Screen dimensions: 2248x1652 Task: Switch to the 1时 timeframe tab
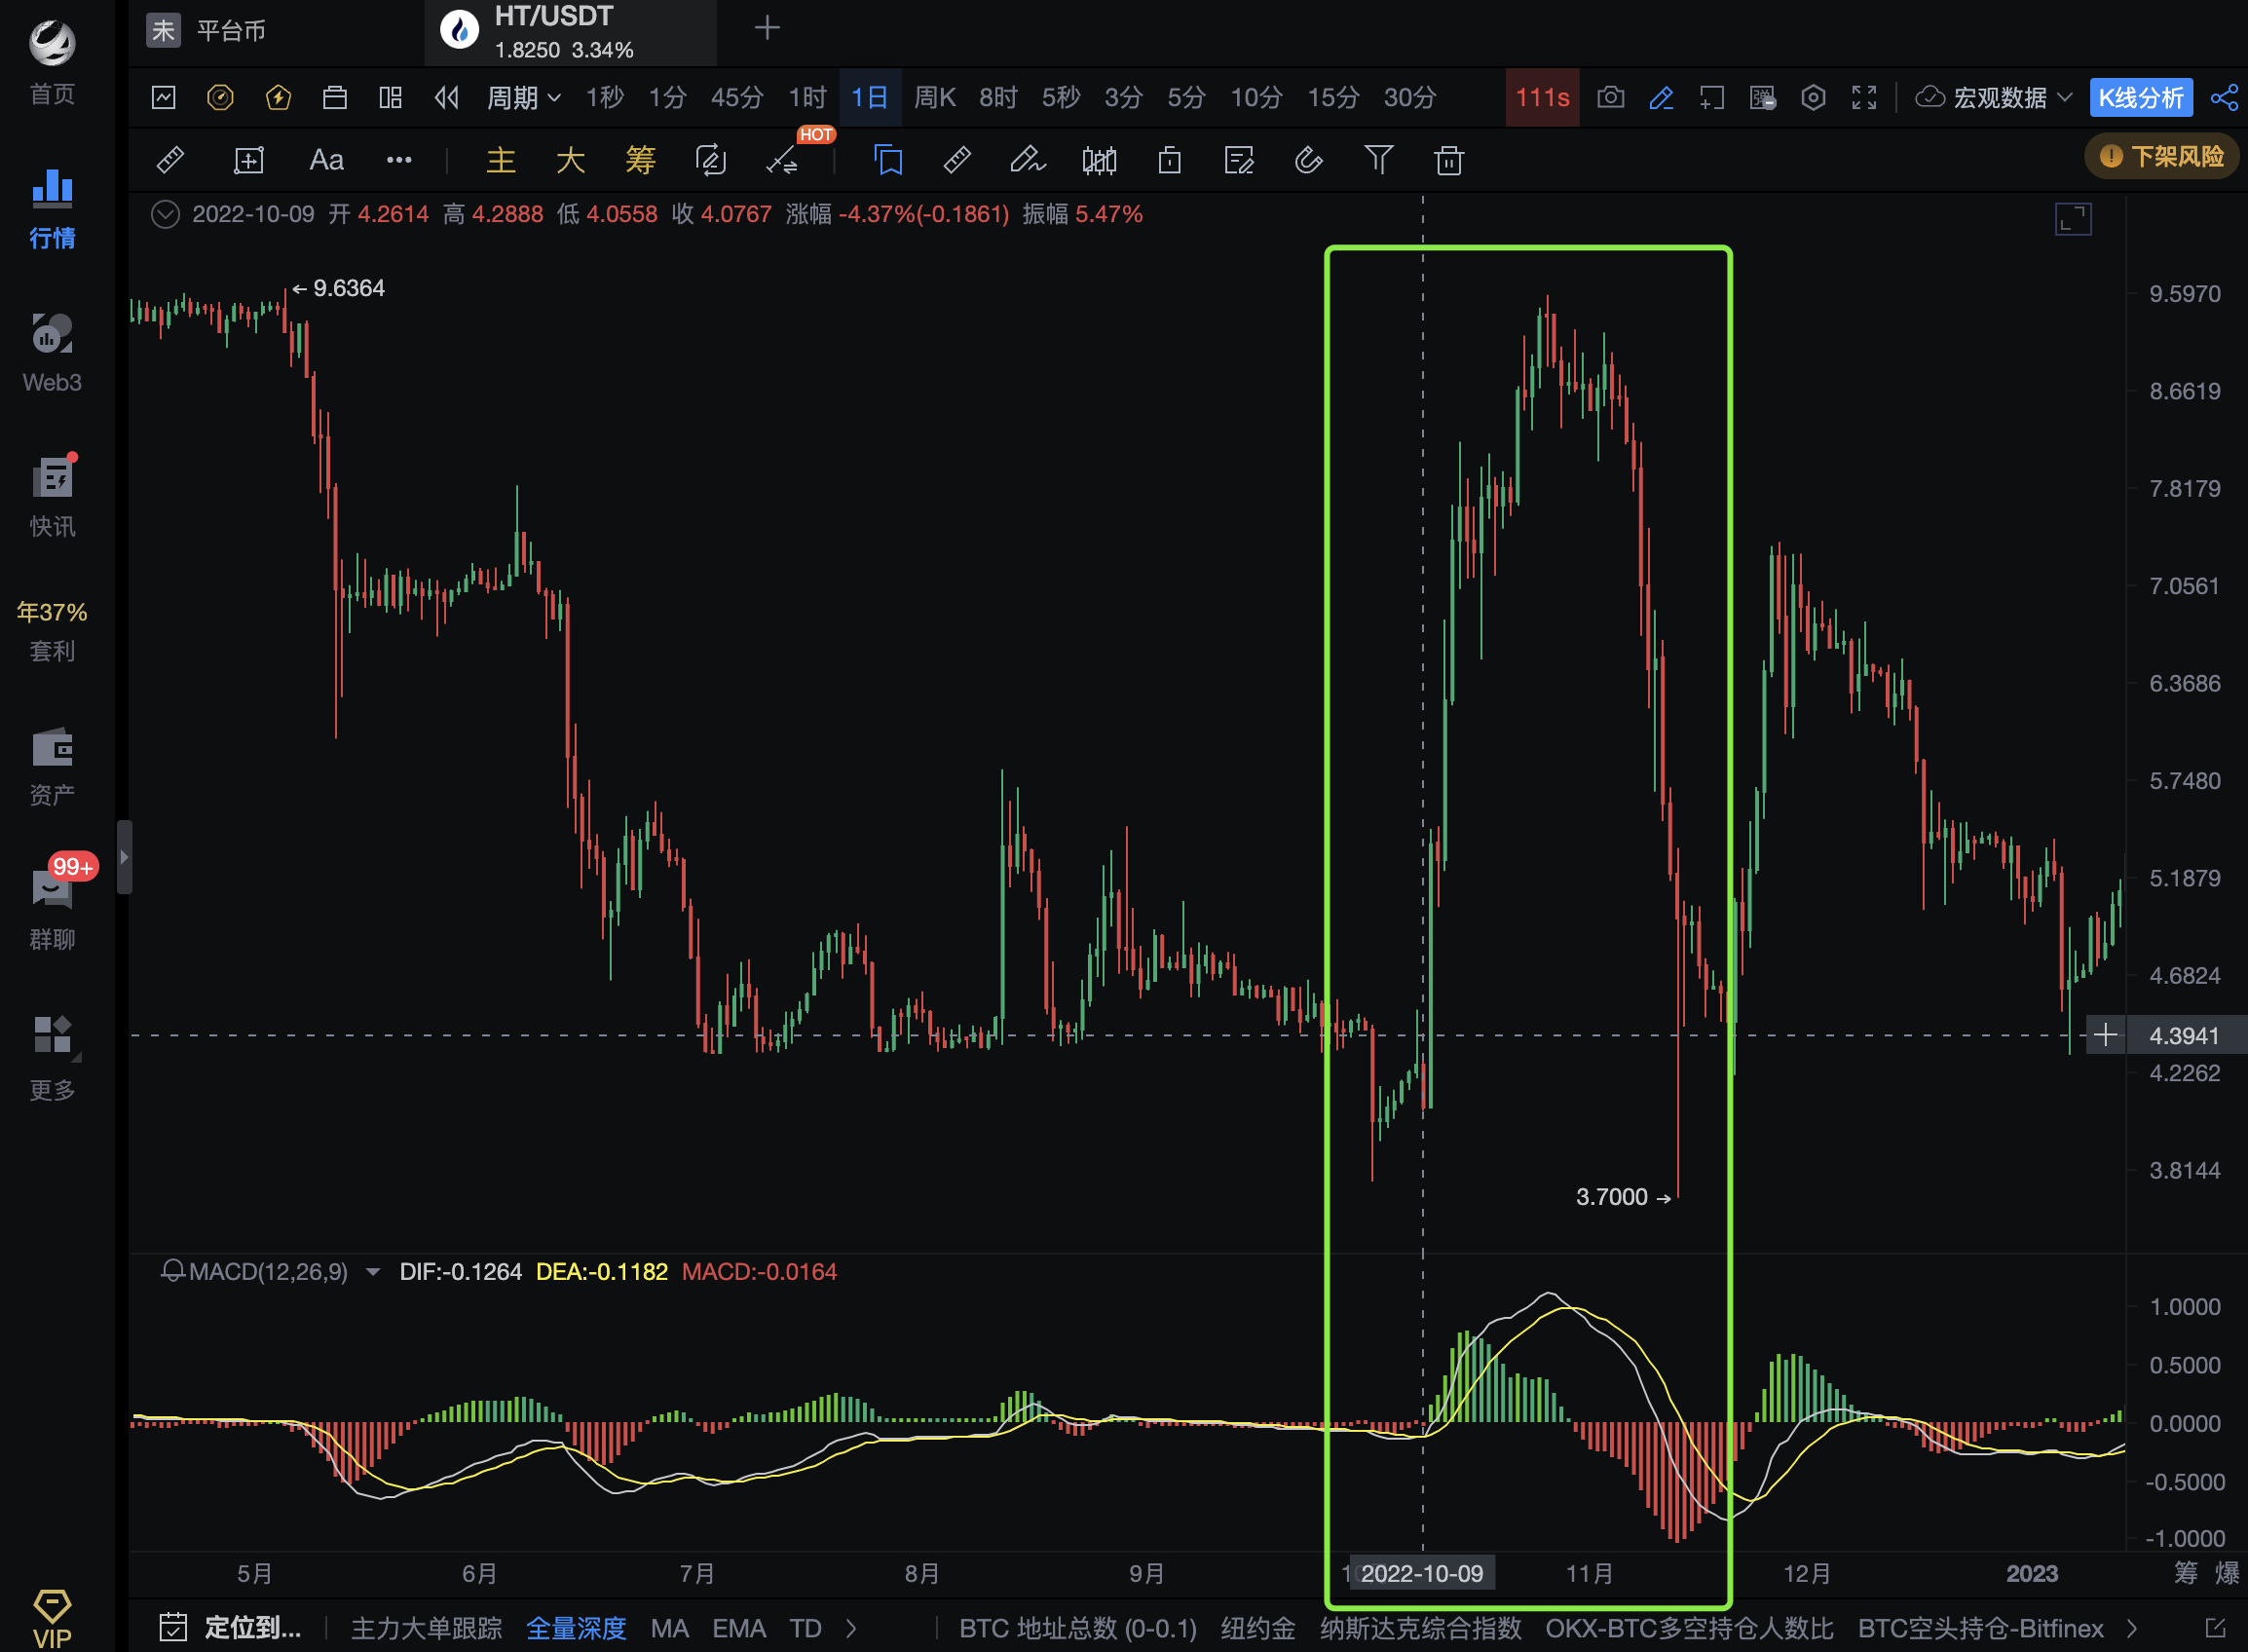pyautogui.click(x=807, y=97)
